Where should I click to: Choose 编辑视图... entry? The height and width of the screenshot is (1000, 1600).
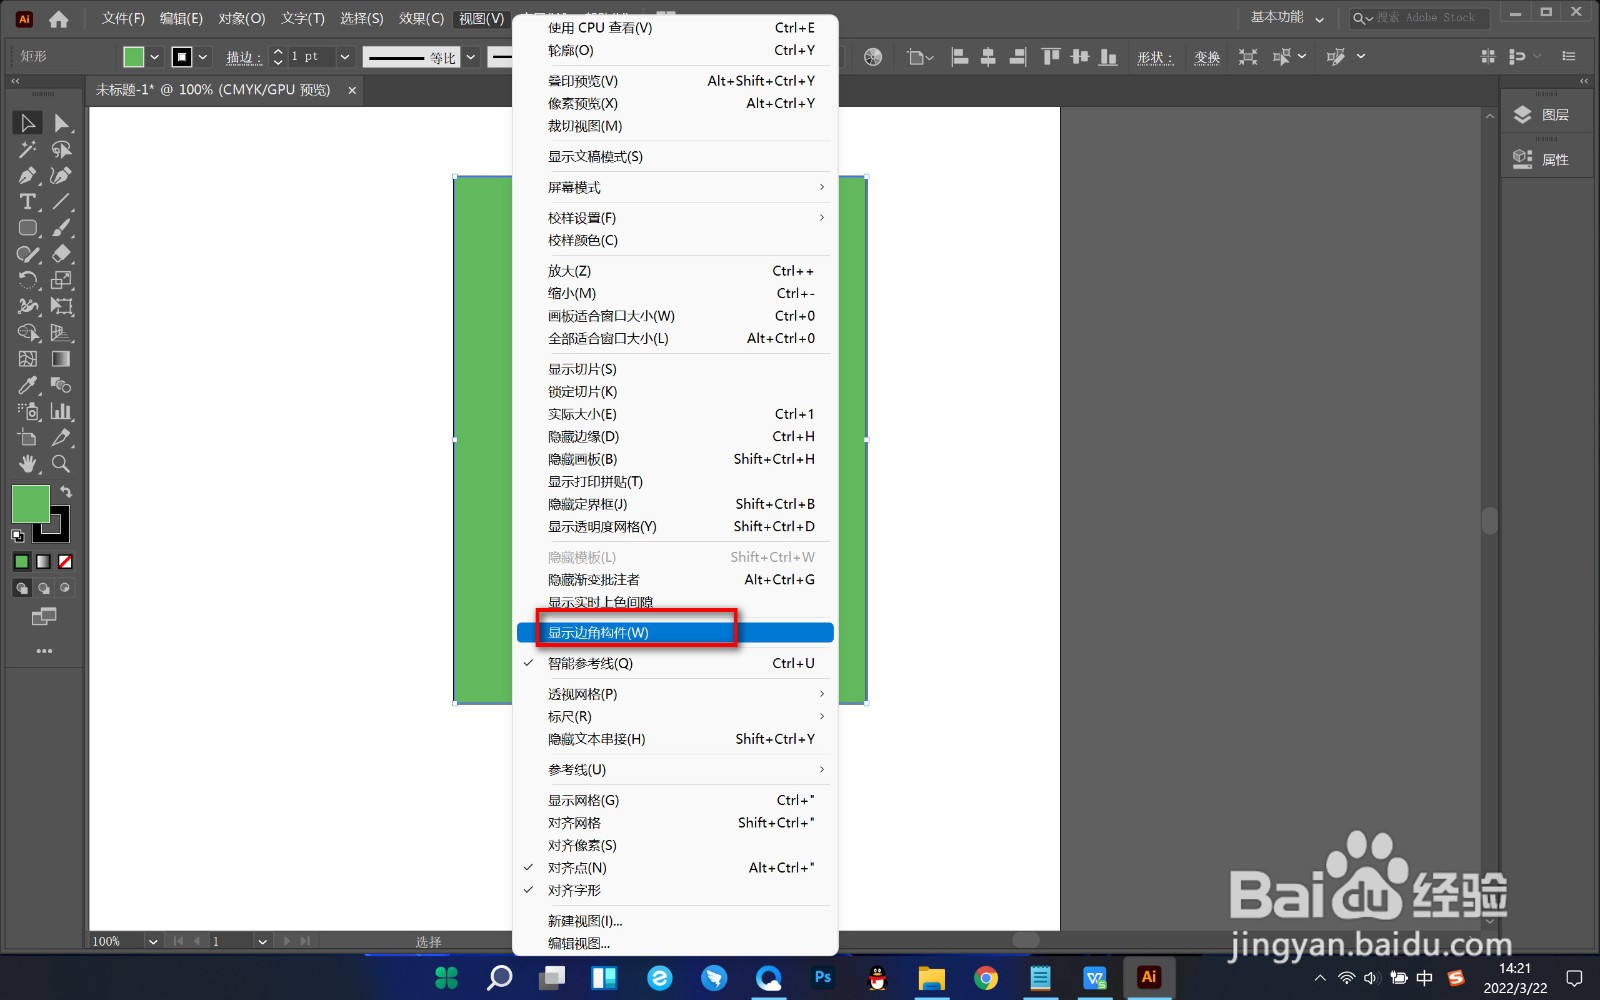675,943
